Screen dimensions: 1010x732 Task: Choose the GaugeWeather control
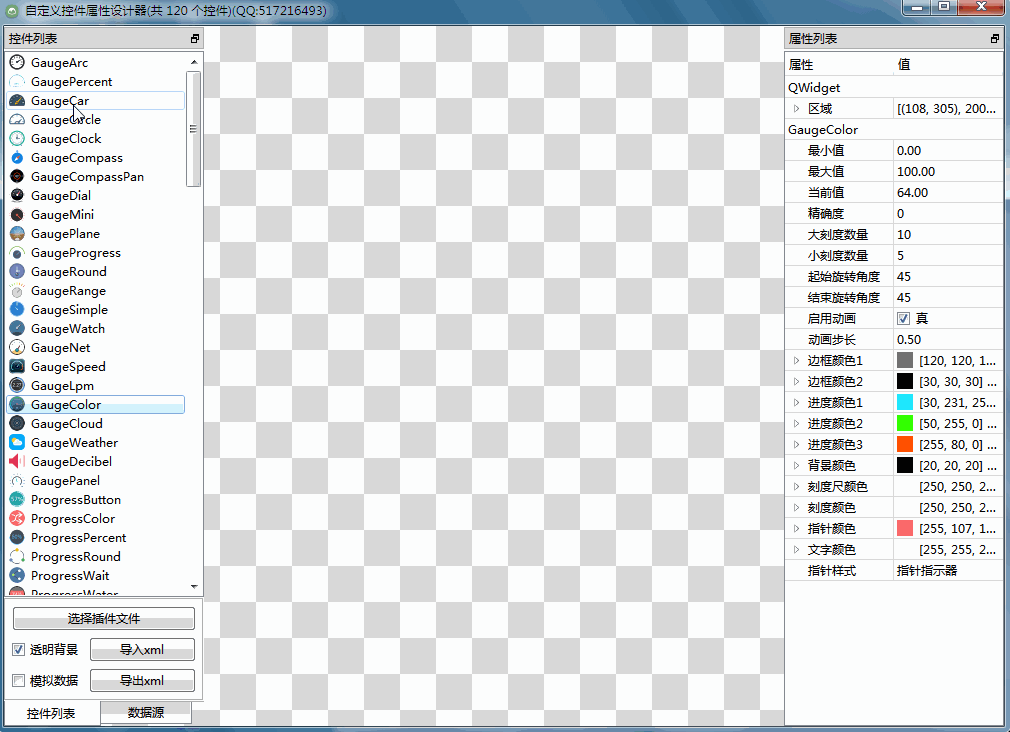[x=75, y=442]
